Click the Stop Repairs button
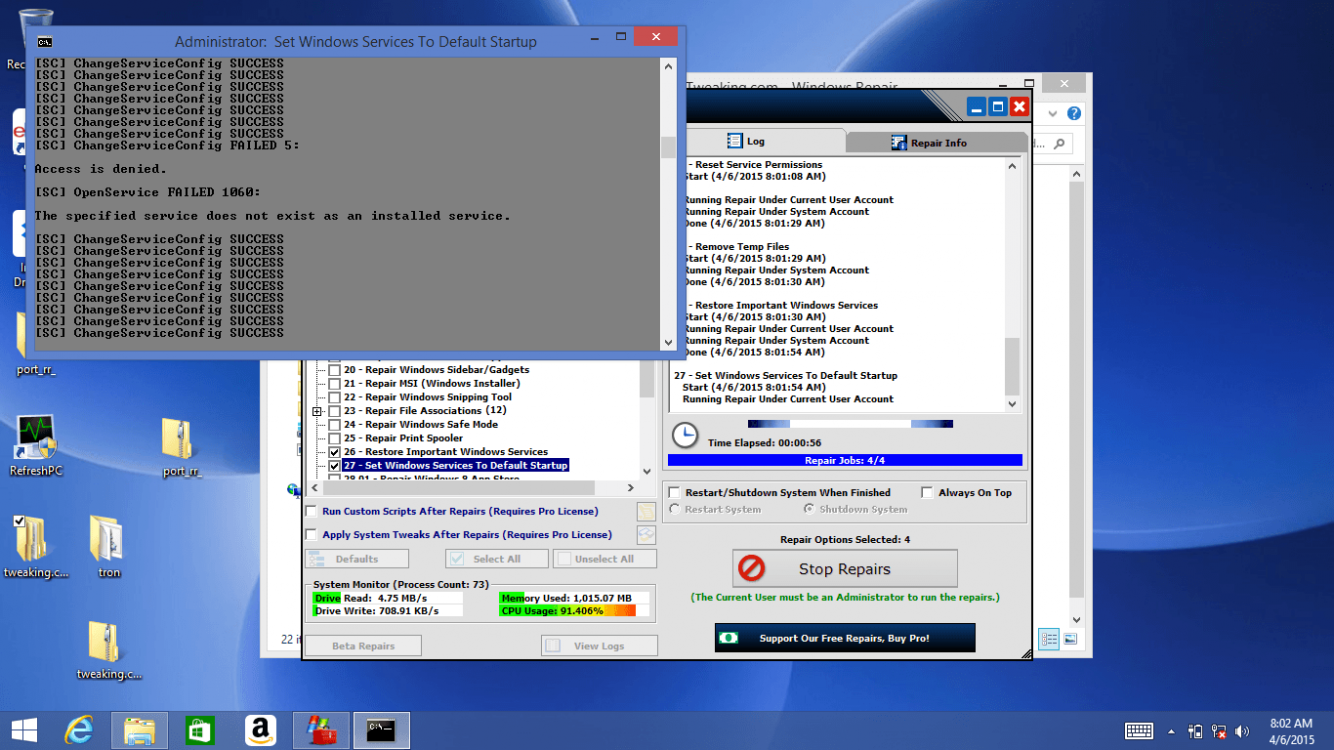This screenshot has height=750, width=1334. pos(845,569)
